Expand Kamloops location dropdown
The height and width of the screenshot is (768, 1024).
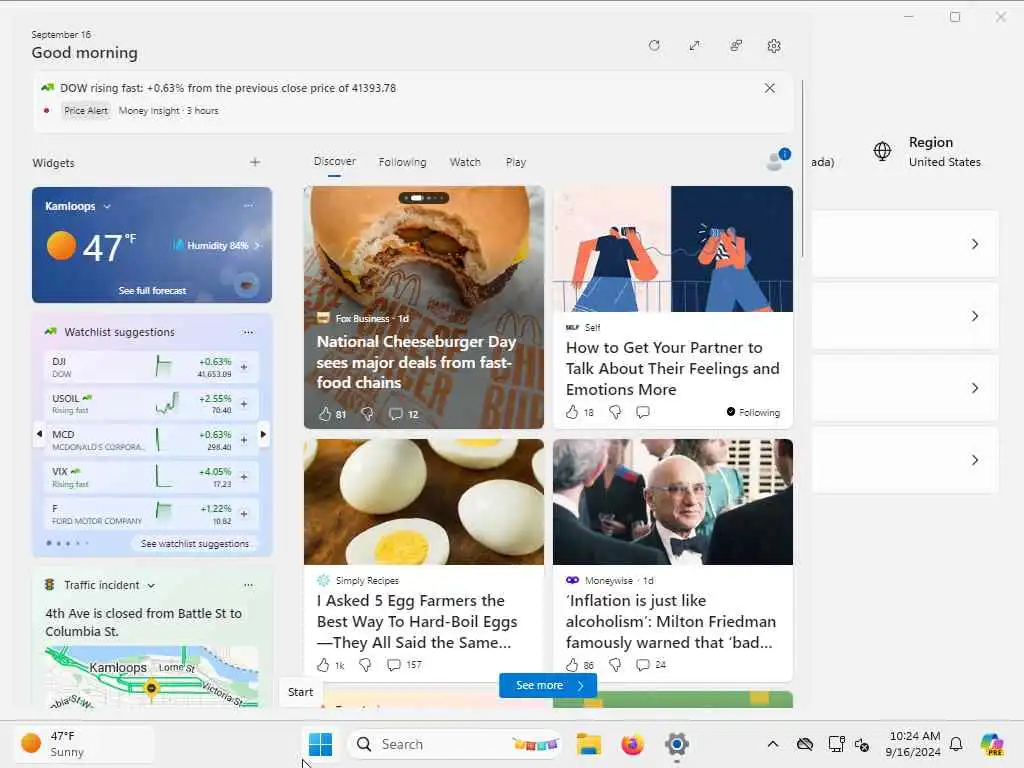point(107,206)
